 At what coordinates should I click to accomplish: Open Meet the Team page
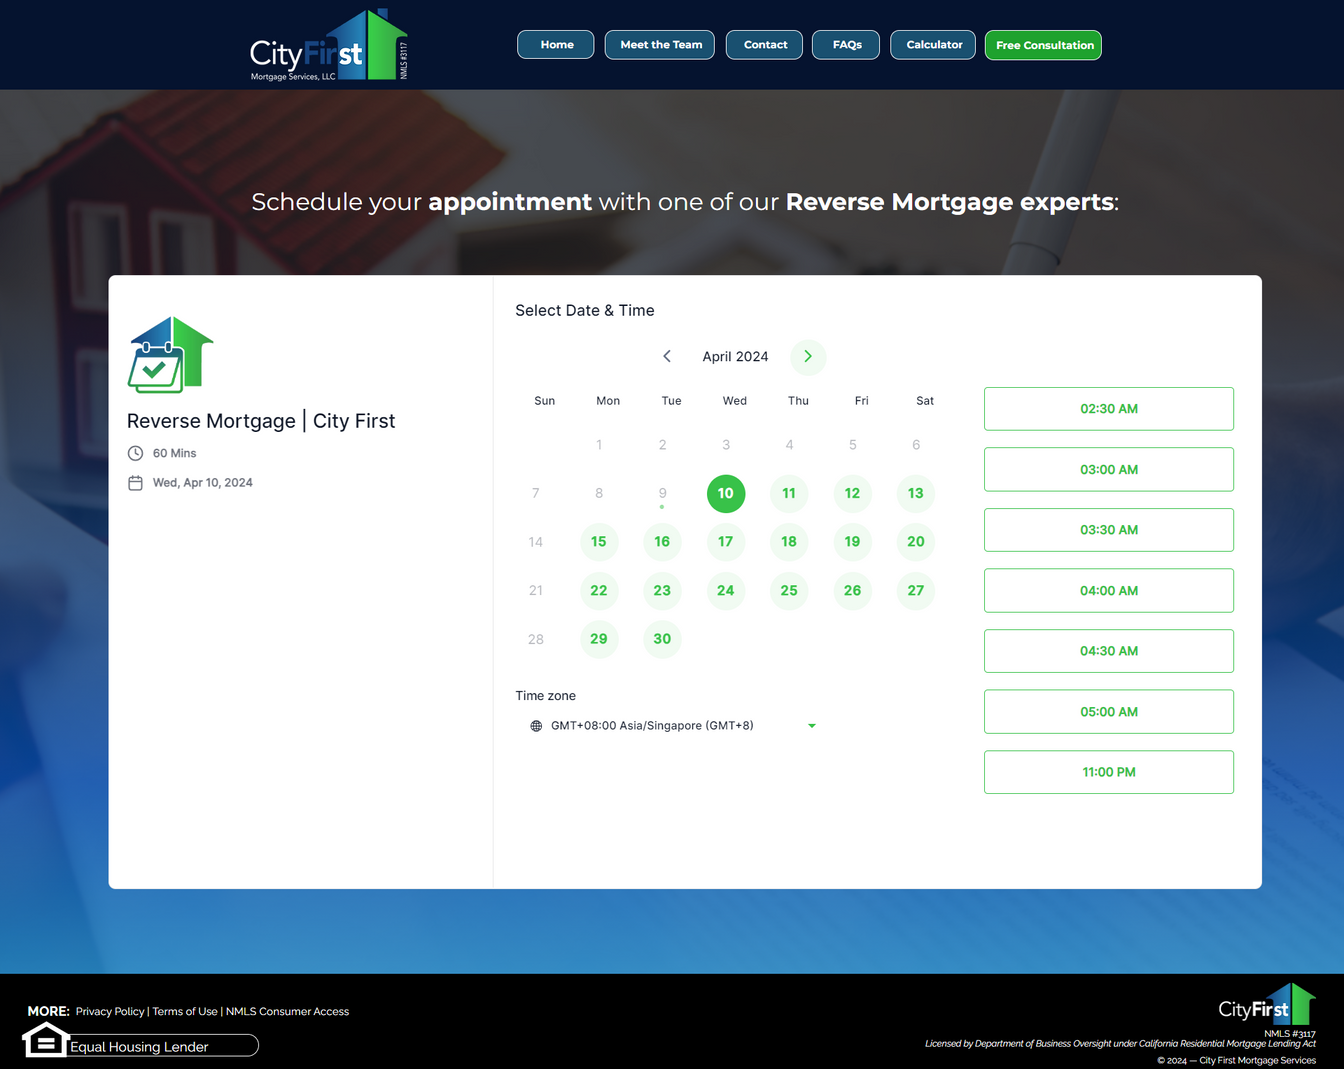click(660, 45)
